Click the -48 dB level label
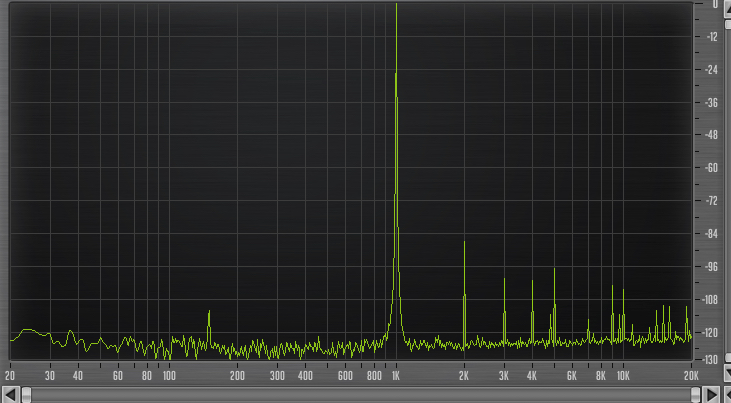The height and width of the screenshot is (403, 731). (712, 135)
